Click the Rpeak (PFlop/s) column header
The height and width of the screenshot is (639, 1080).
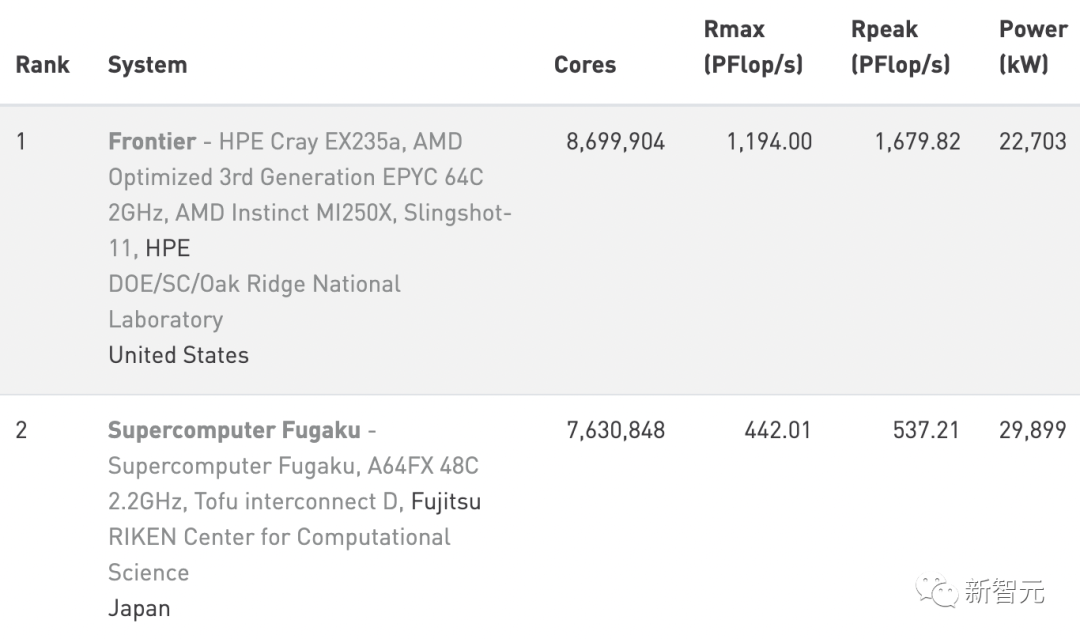click(900, 47)
